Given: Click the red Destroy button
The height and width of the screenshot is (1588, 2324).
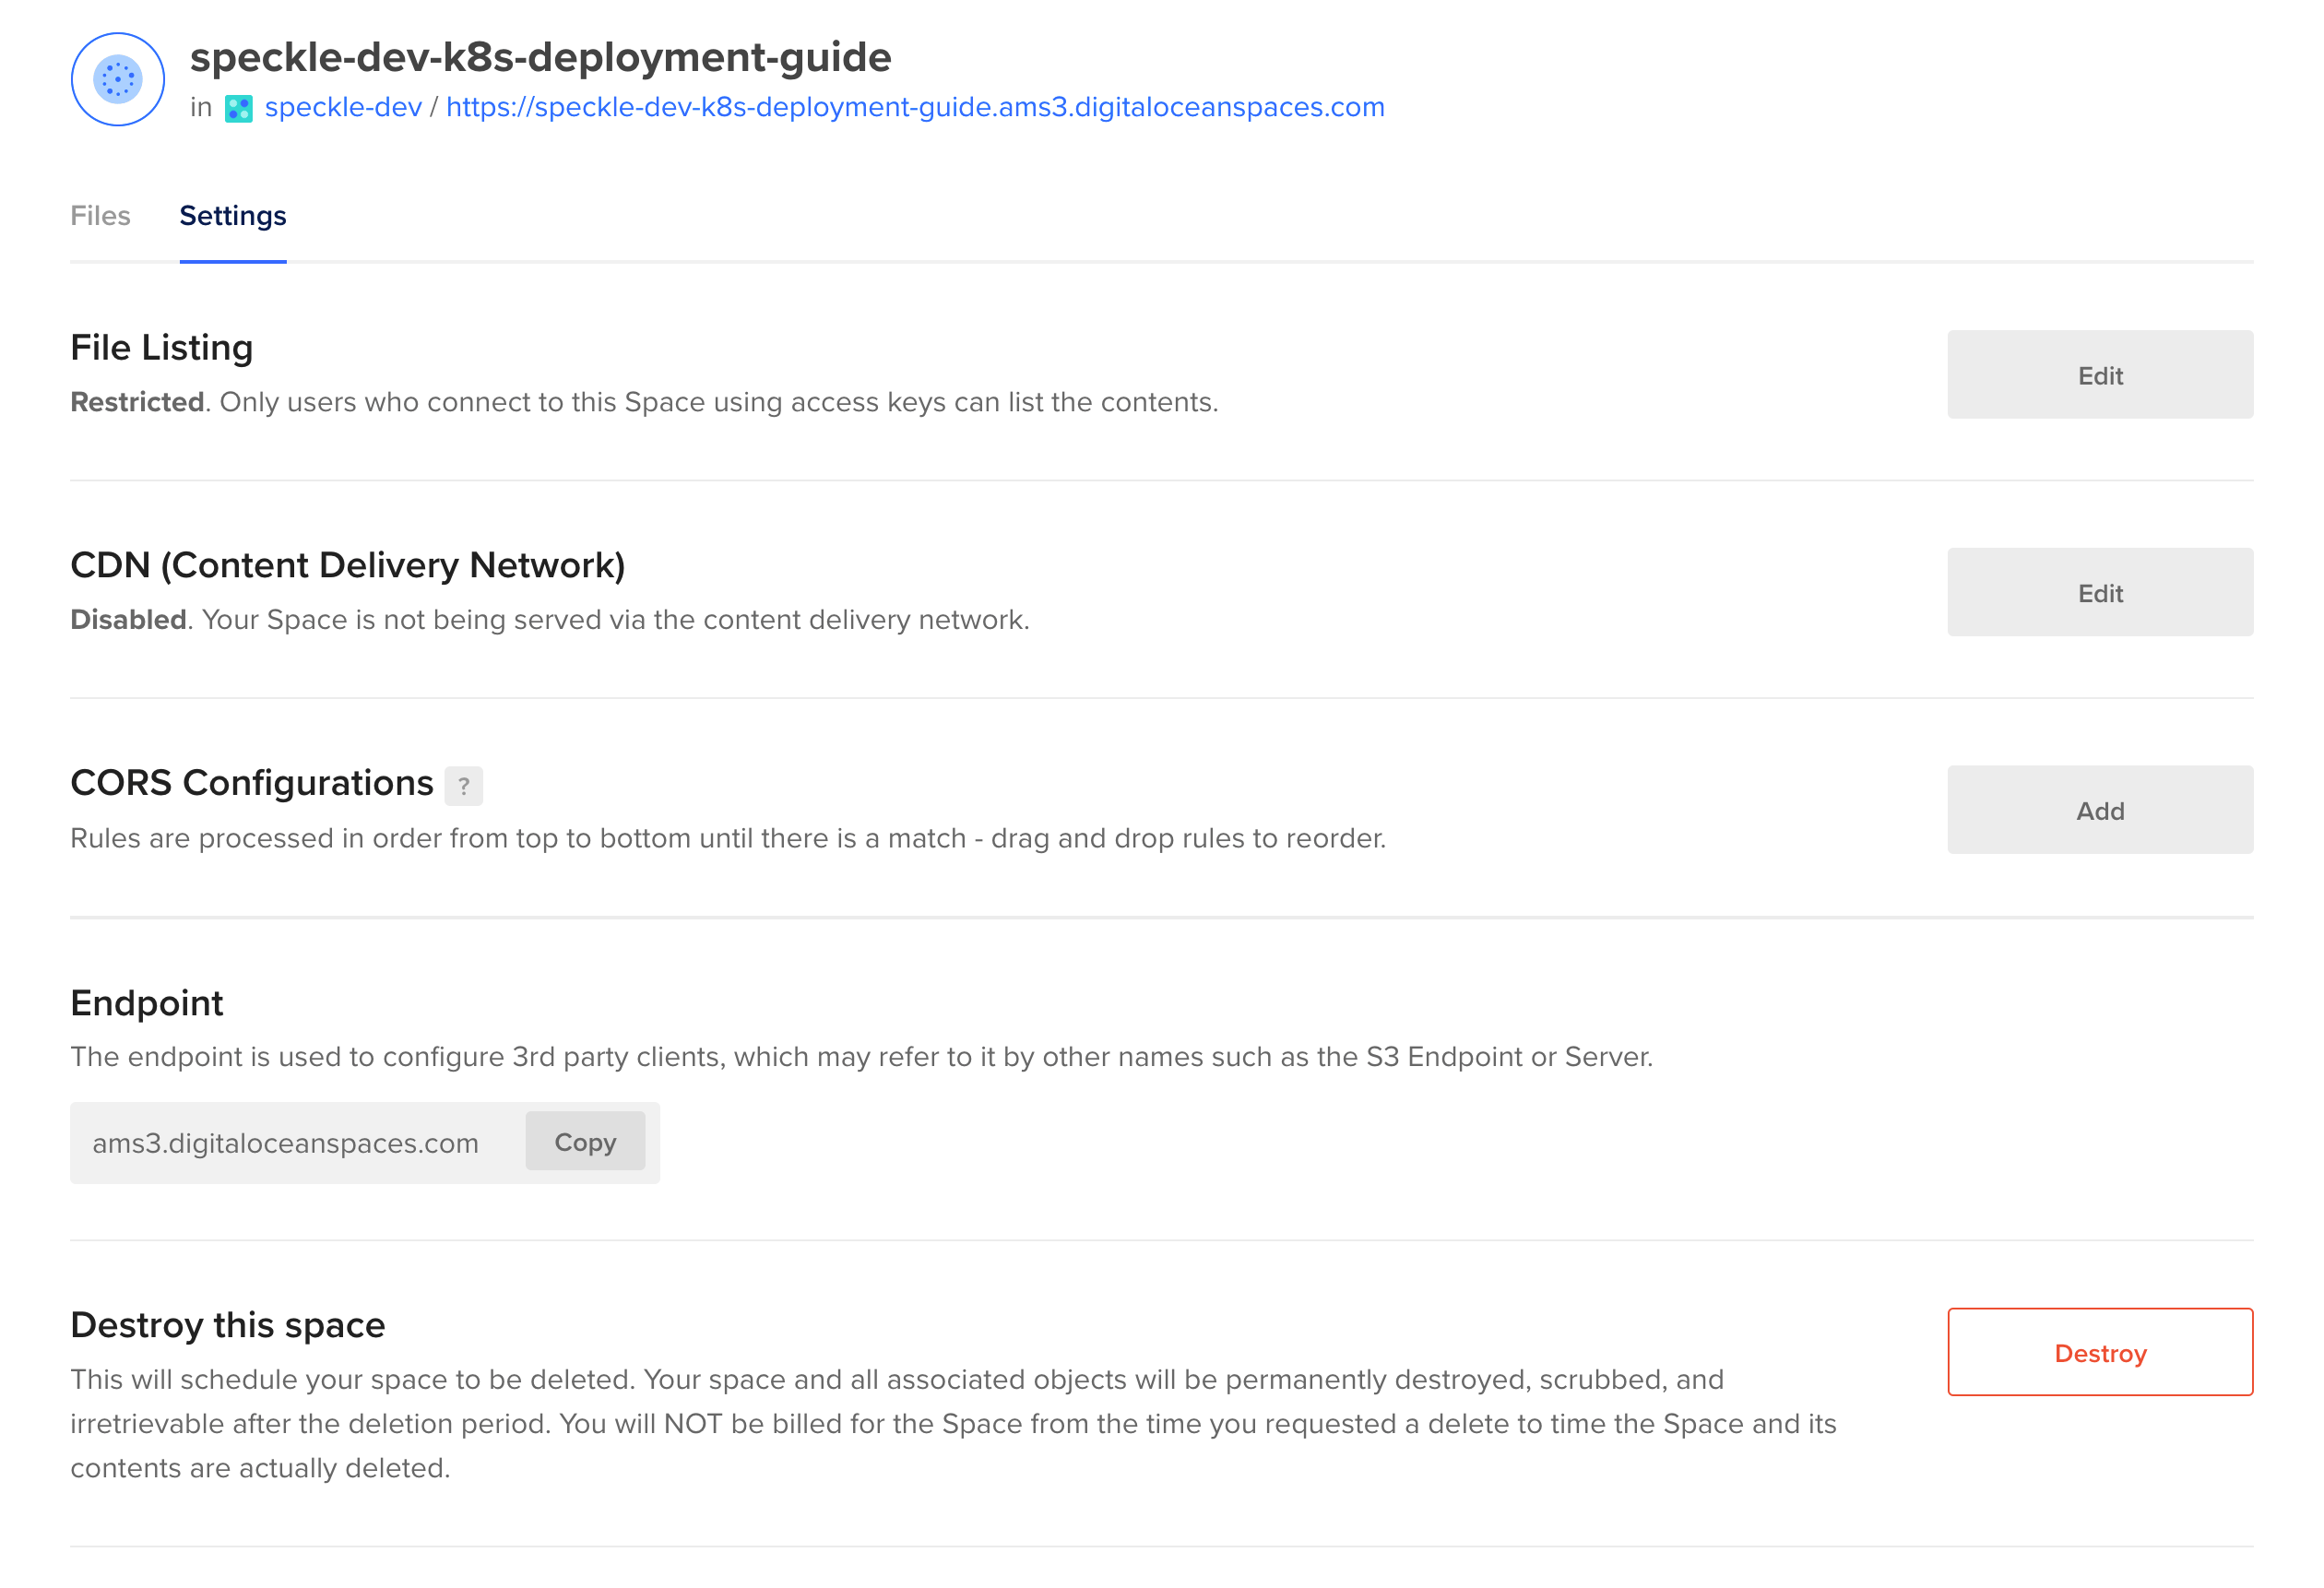Looking at the screenshot, I should click(2100, 1352).
